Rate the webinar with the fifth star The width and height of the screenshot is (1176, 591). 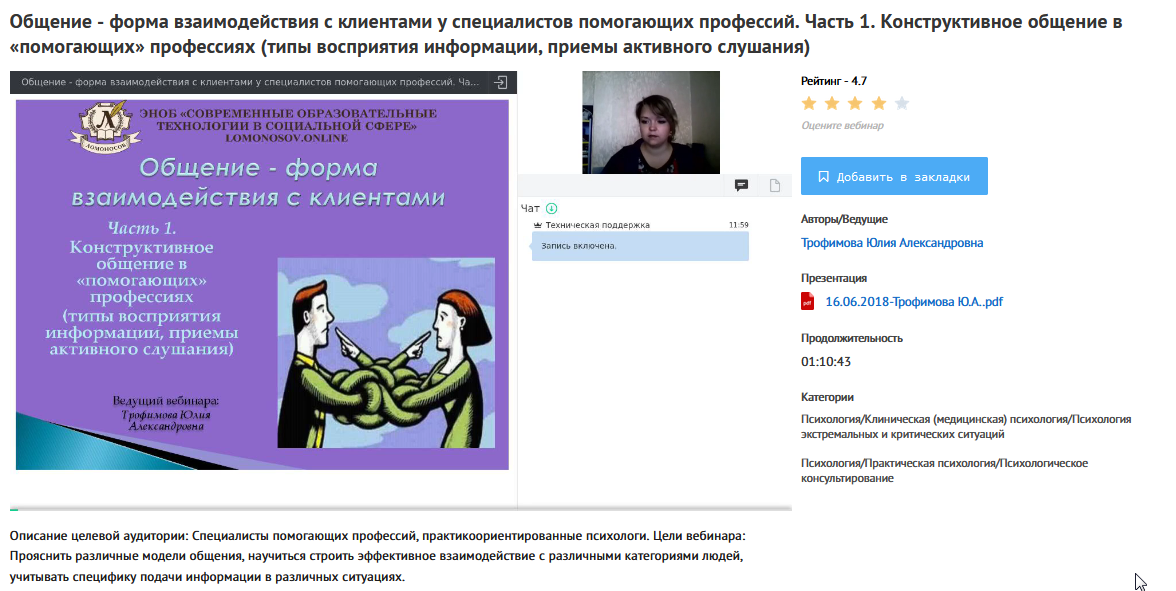(x=902, y=103)
